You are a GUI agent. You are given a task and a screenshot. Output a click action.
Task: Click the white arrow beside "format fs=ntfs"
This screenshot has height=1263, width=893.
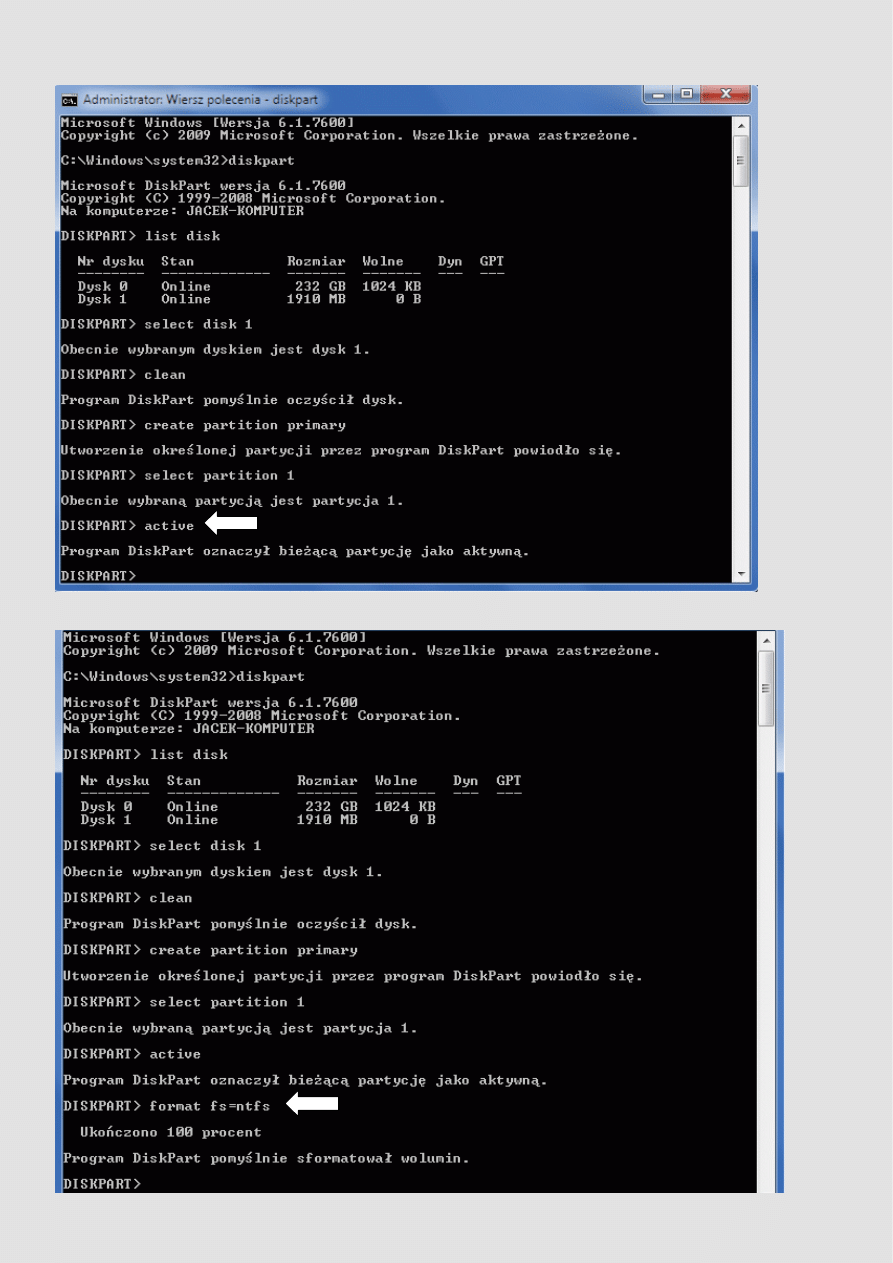[313, 1104]
